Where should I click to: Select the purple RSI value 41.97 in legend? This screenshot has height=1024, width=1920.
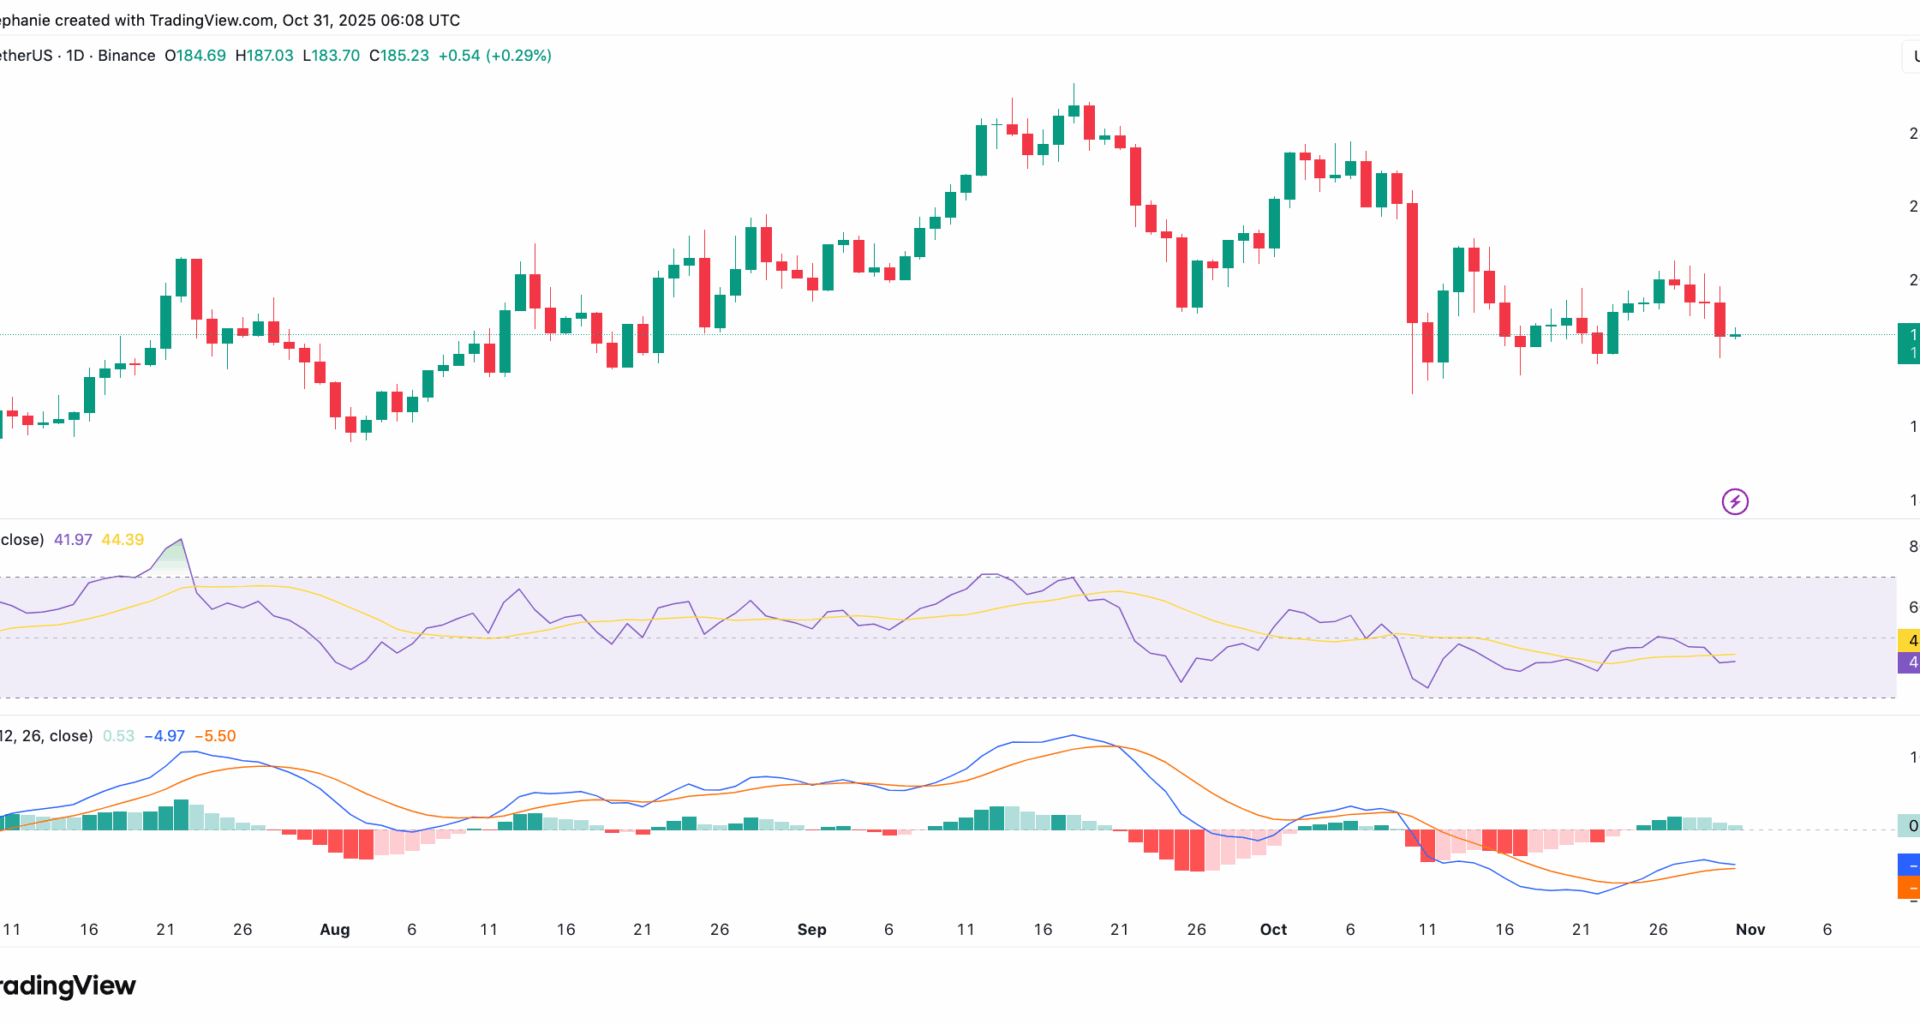73,540
